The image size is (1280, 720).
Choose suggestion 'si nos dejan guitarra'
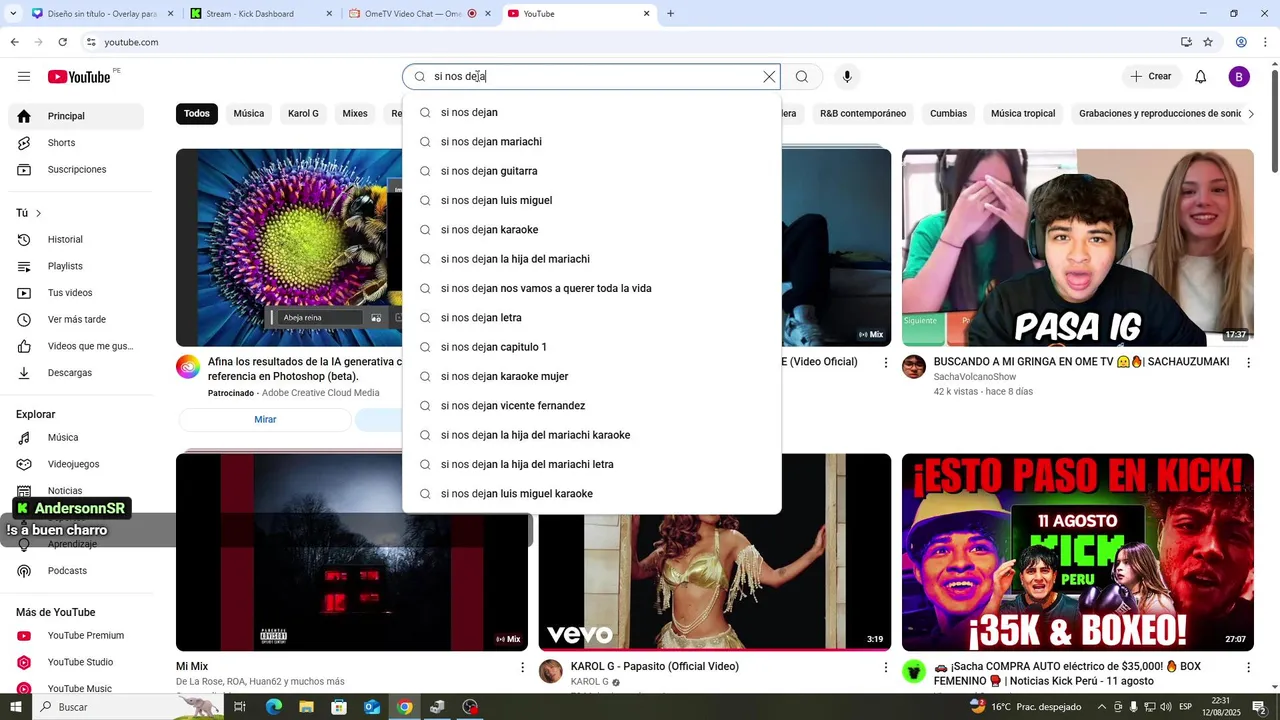pos(591,171)
